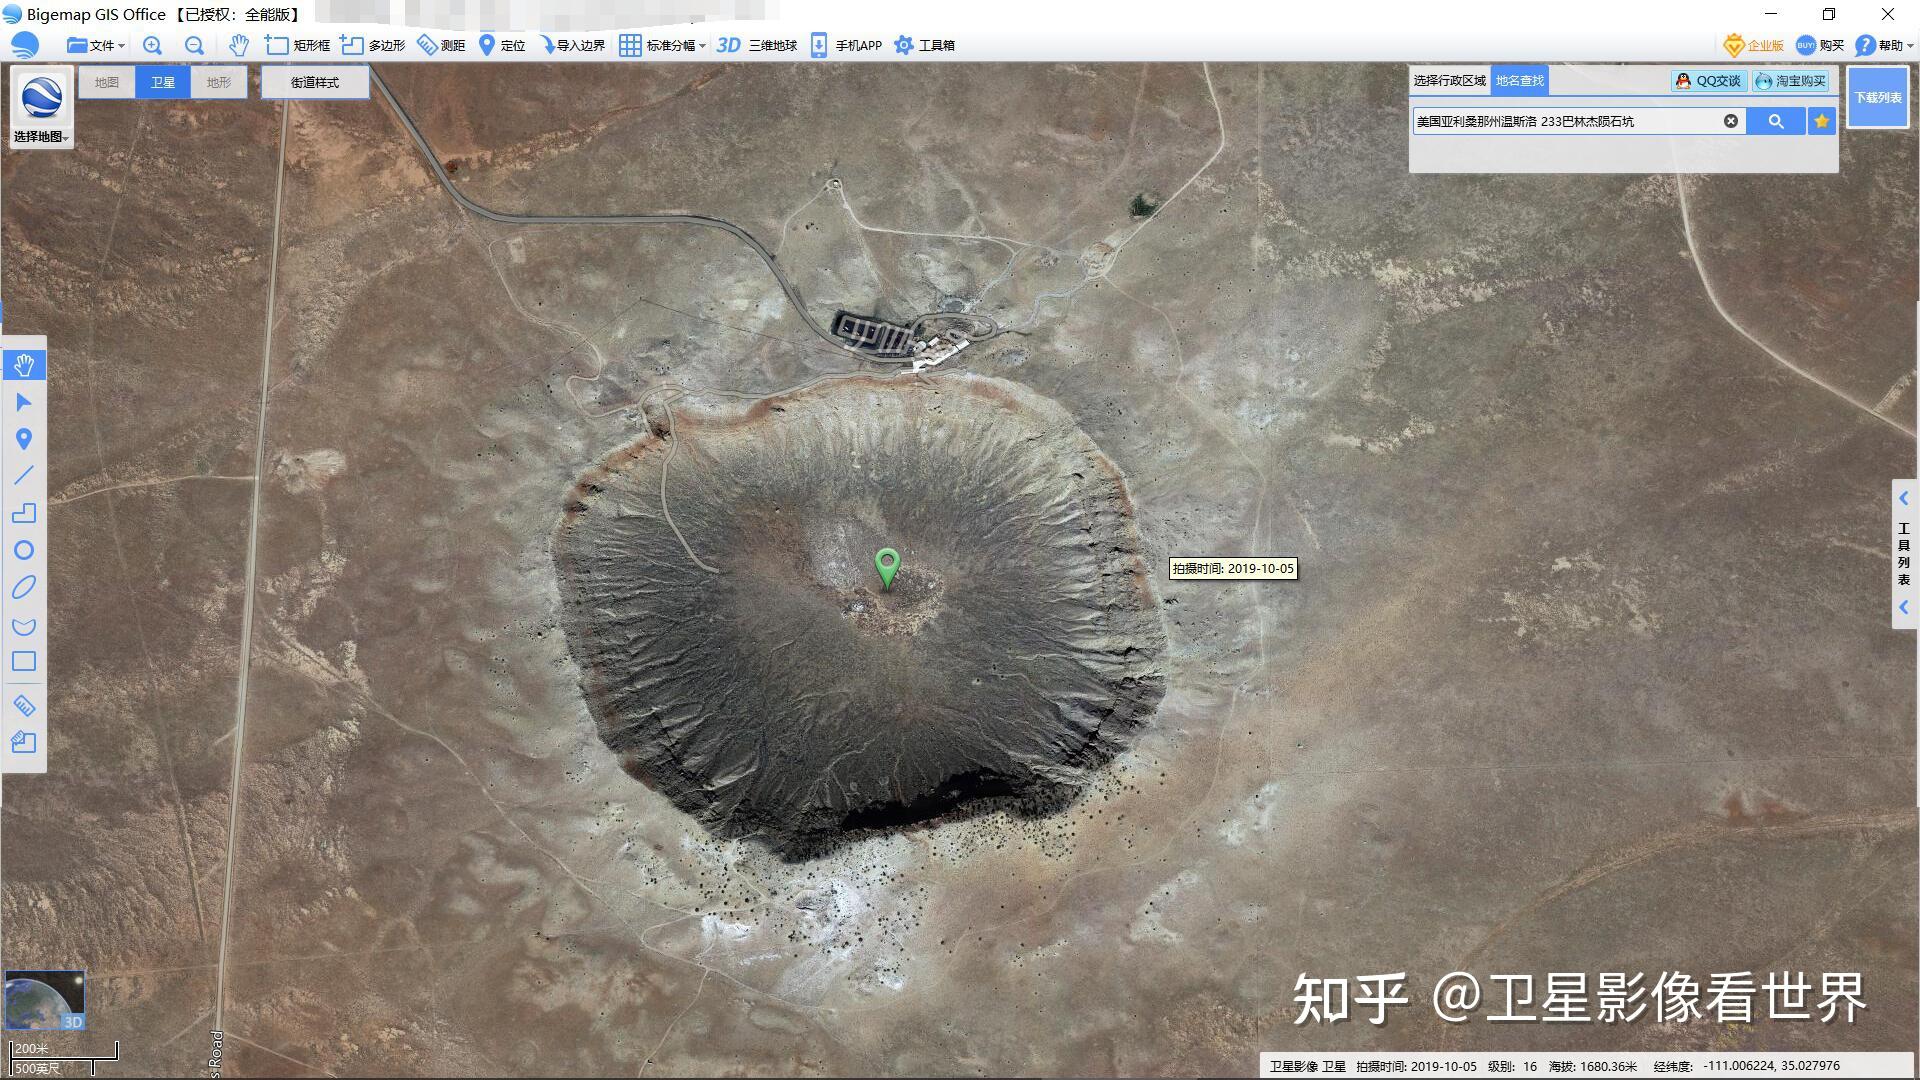Open the 选择地图 map source selector
This screenshot has width=1920, height=1080.
[x=42, y=108]
